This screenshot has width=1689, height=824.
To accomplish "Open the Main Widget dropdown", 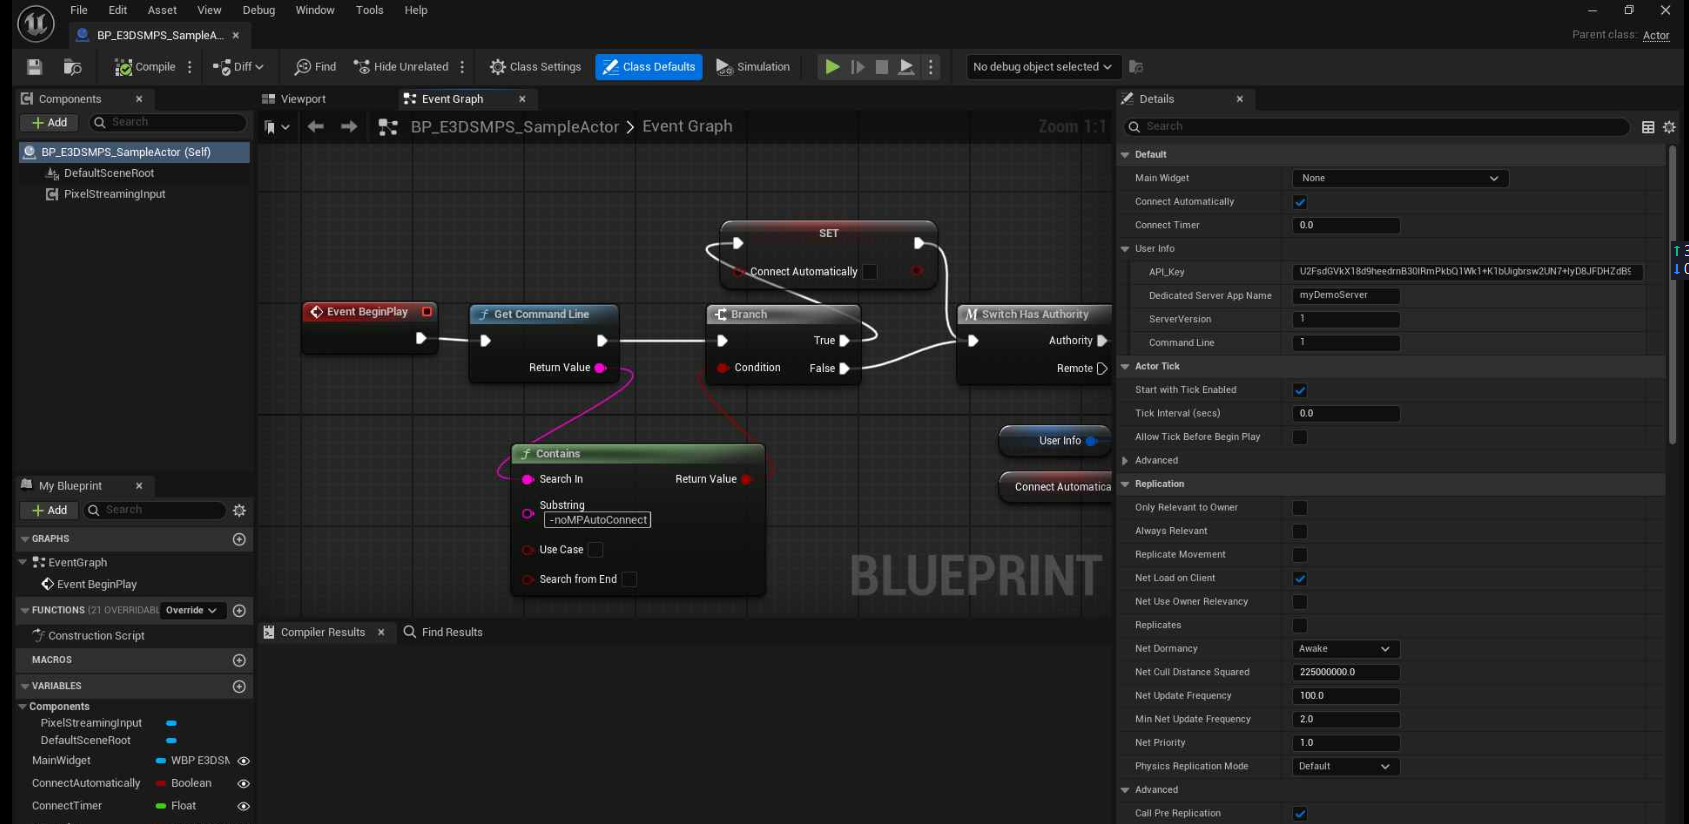I will pos(1399,178).
